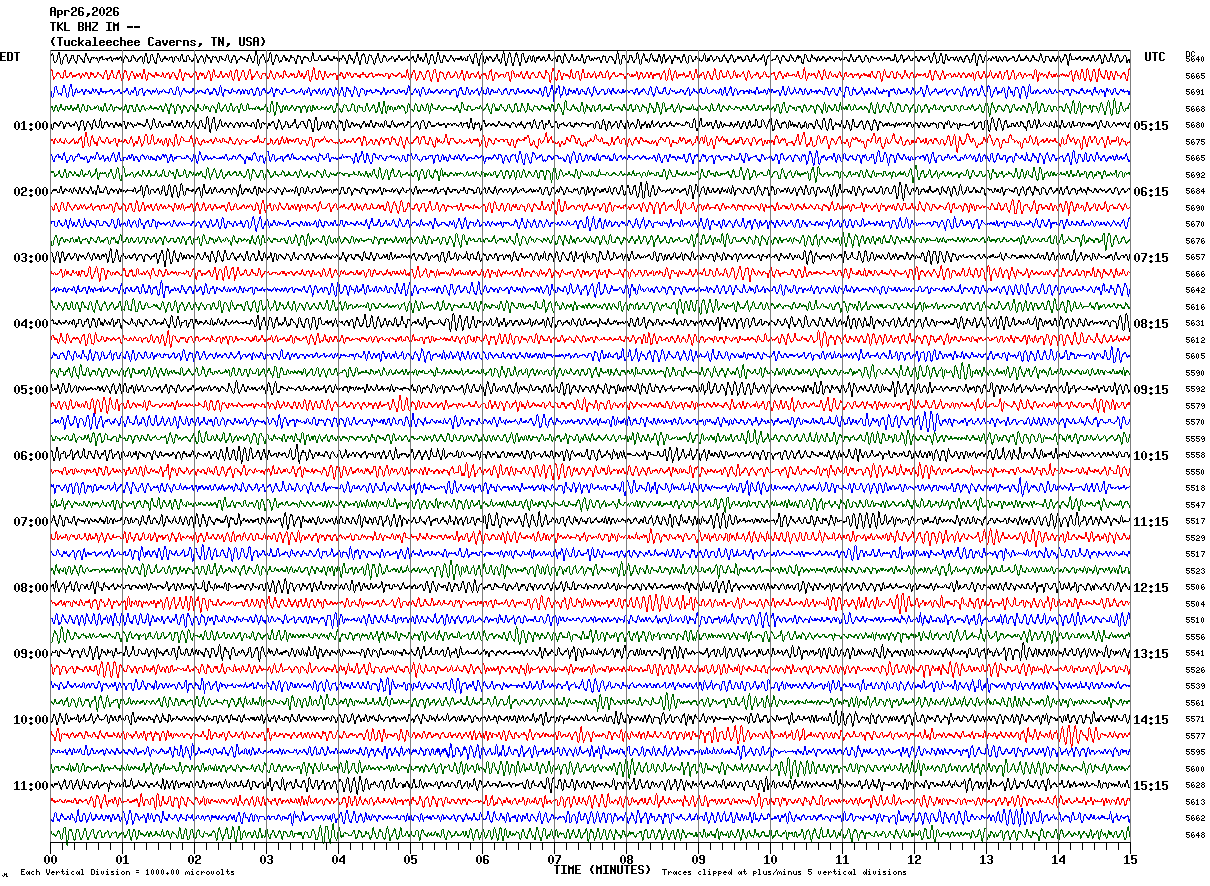Click the DC offset value 5662
1210x886 pixels.
[1195, 819]
